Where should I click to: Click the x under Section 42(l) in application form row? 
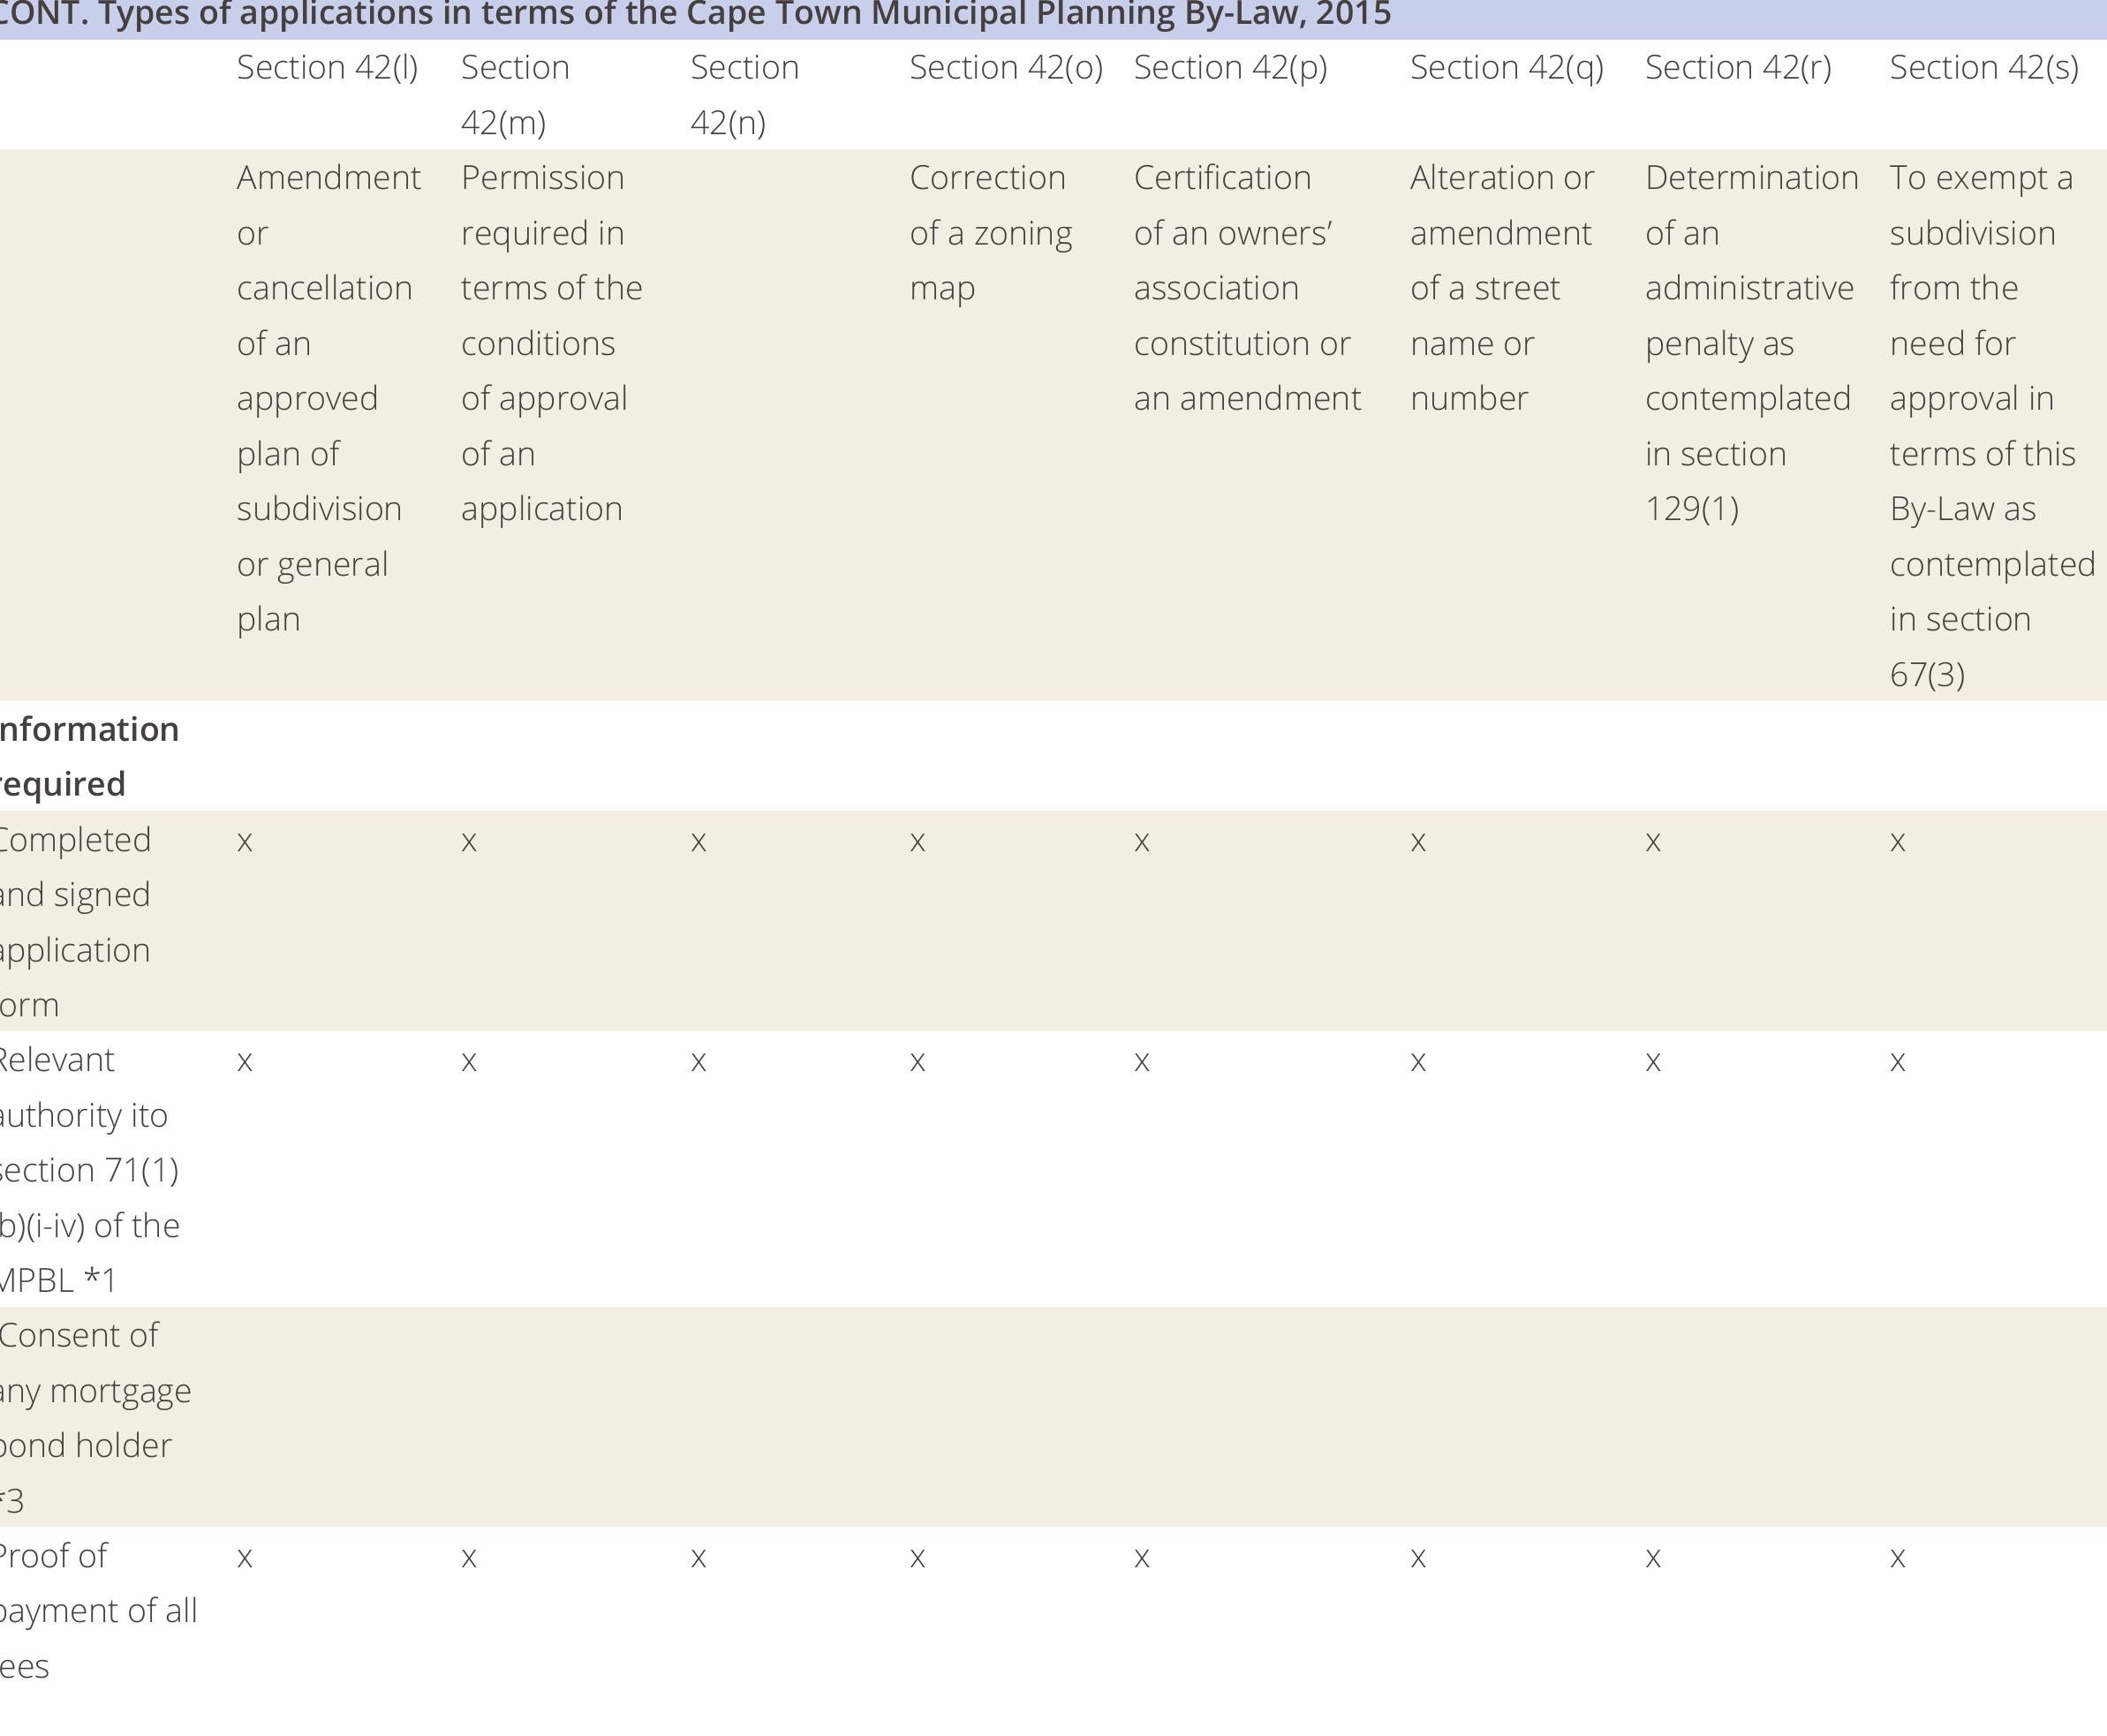pos(245,842)
